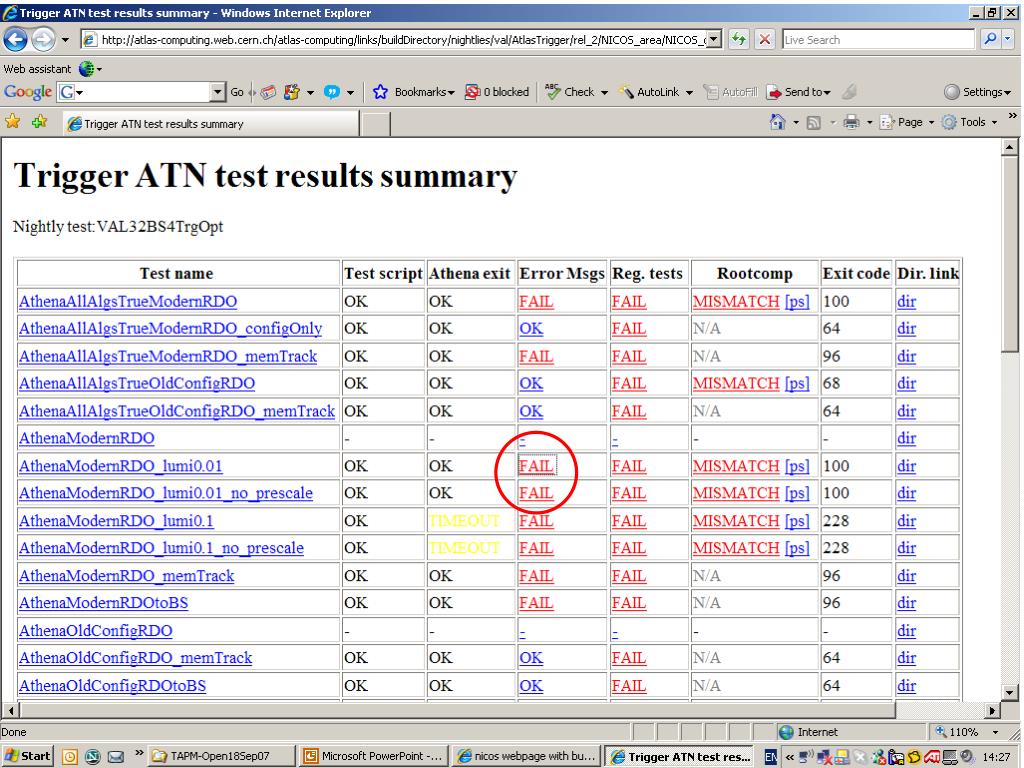Screen dimensions: 1024x768
Task: Click Error Msgs OK for AthenaOldConfigRDO_memTrack
Action: 531,658
